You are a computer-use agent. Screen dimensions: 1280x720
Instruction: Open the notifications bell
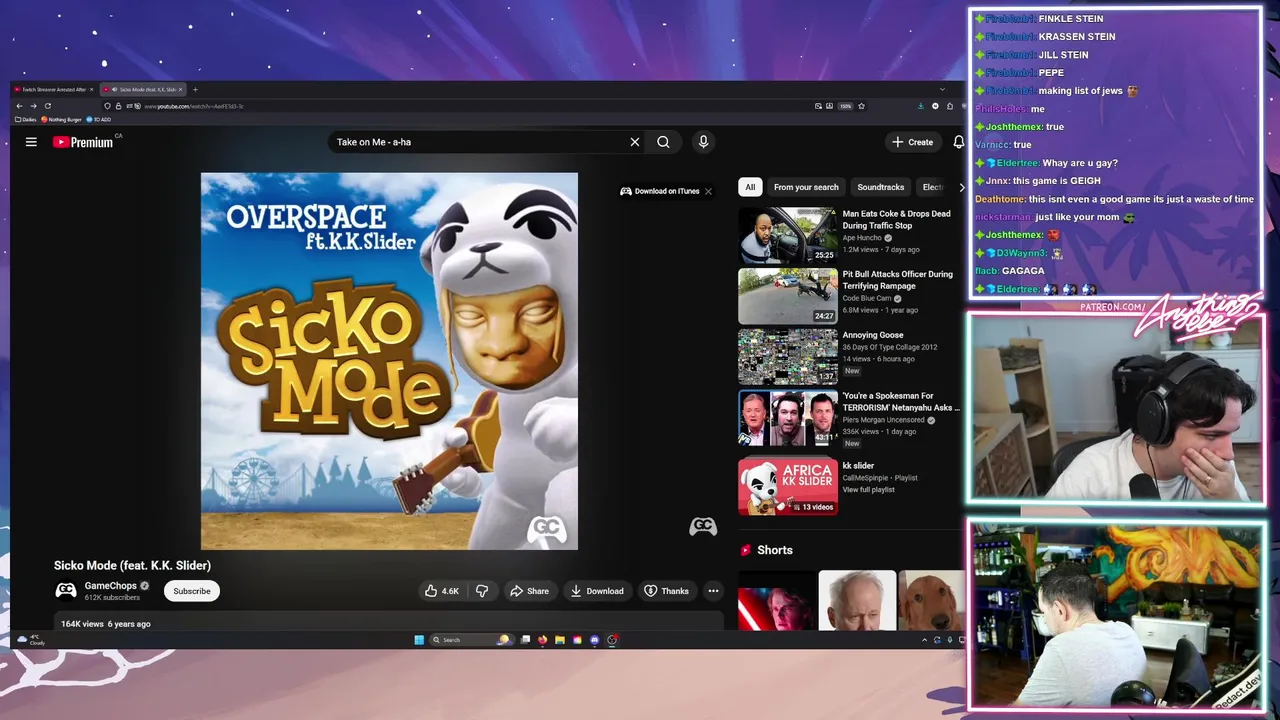pyautogui.click(x=958, y=142)
